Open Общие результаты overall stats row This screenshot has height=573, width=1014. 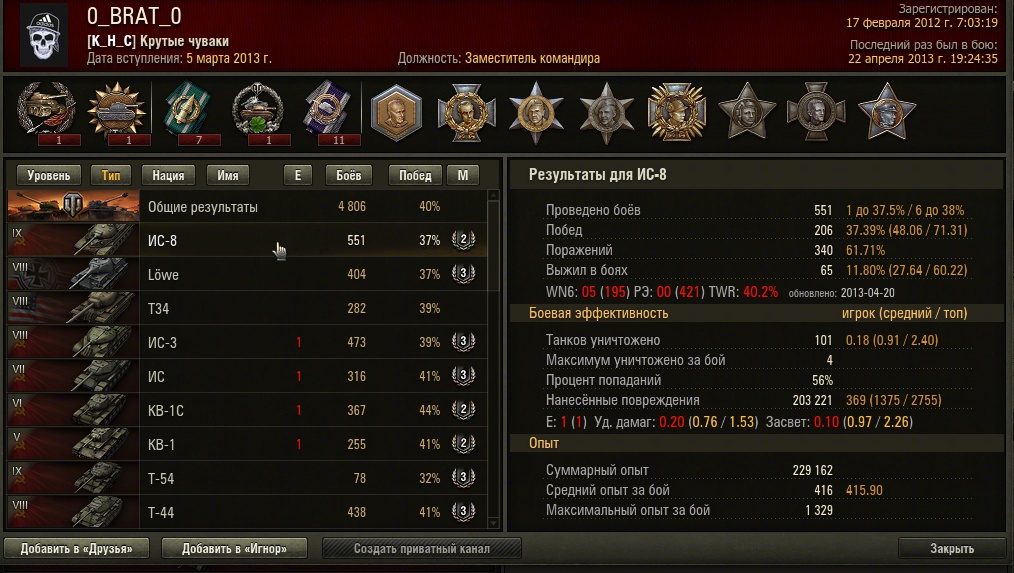(247, 206)
